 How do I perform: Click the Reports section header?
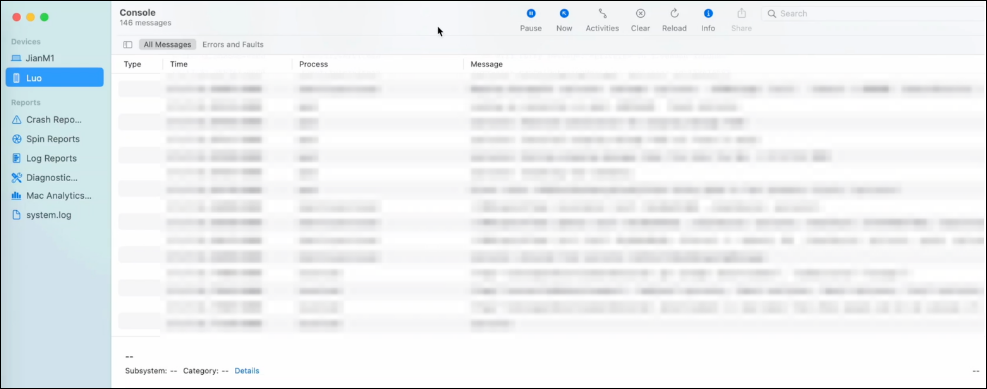pyautogui.click(x=26, y=103)
